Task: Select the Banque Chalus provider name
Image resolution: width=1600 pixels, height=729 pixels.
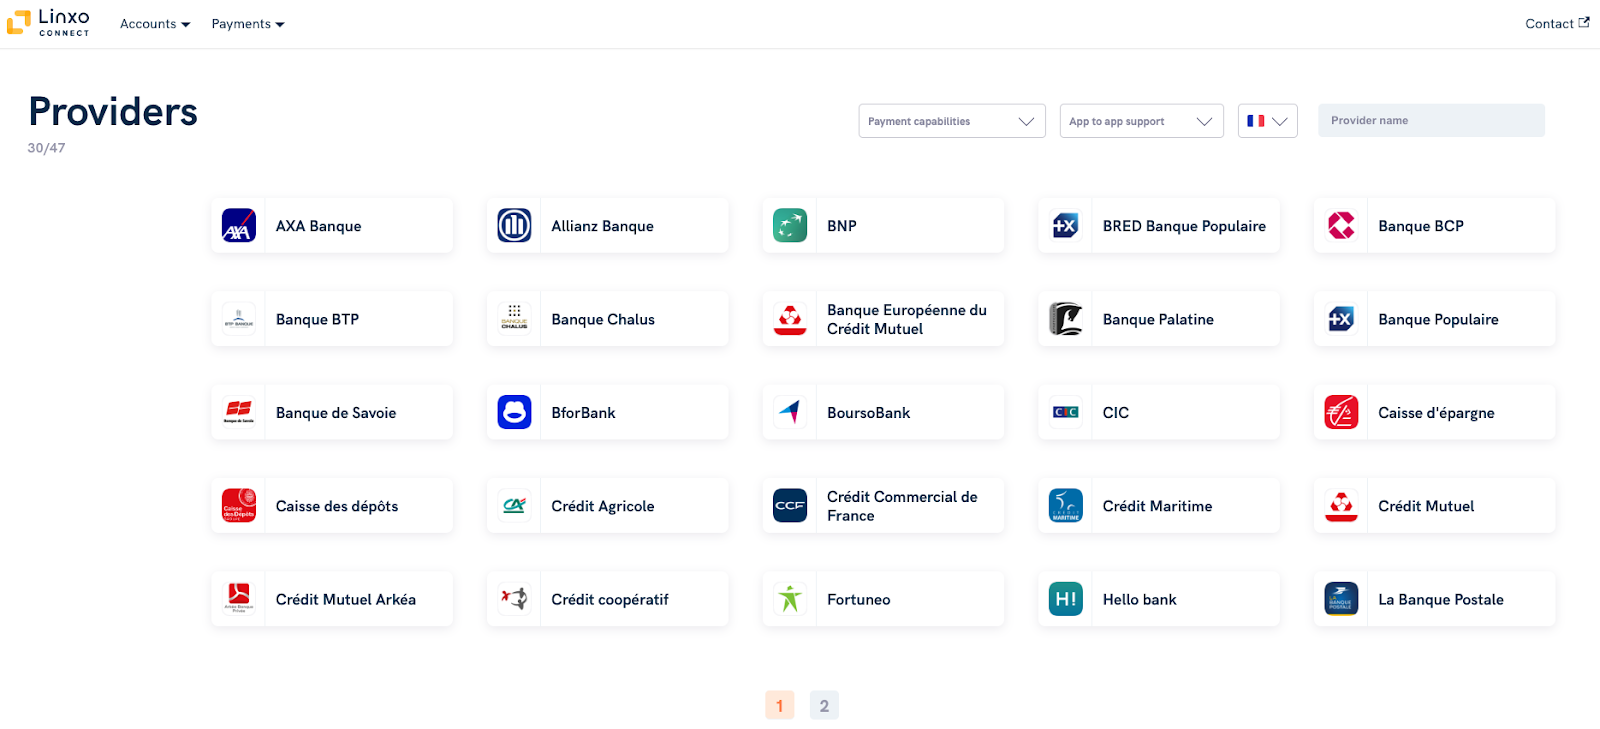Action: tap(603, 319)
